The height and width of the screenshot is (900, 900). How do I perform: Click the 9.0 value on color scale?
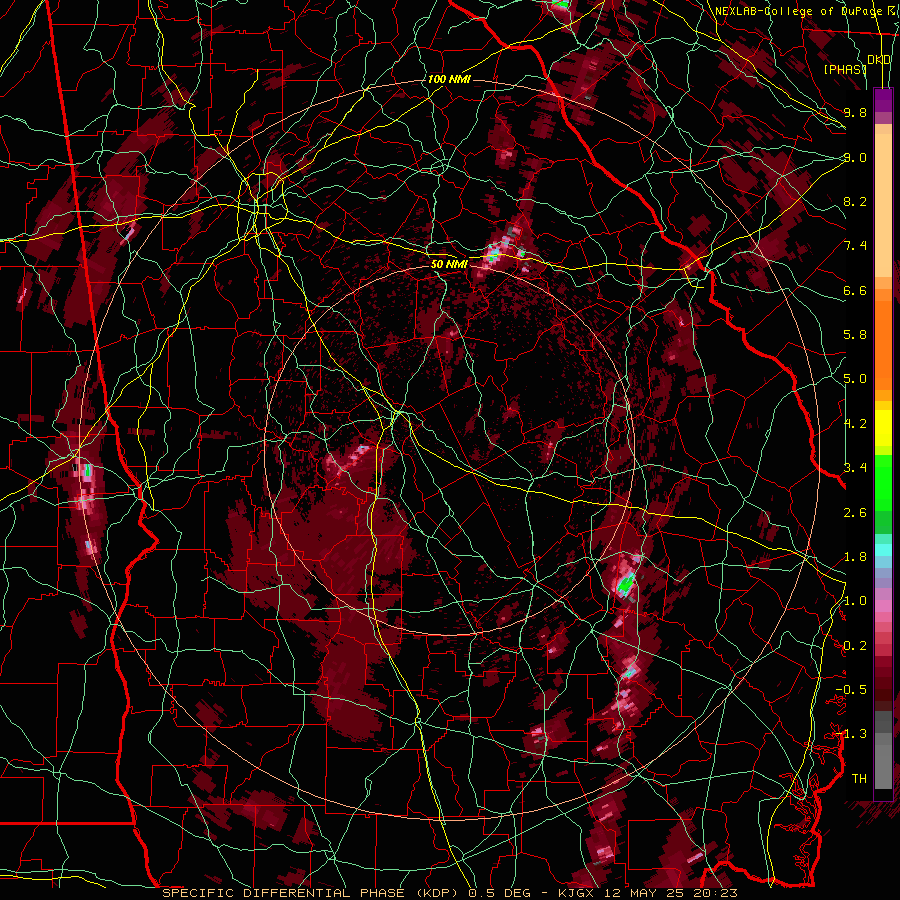coord(855,157)
